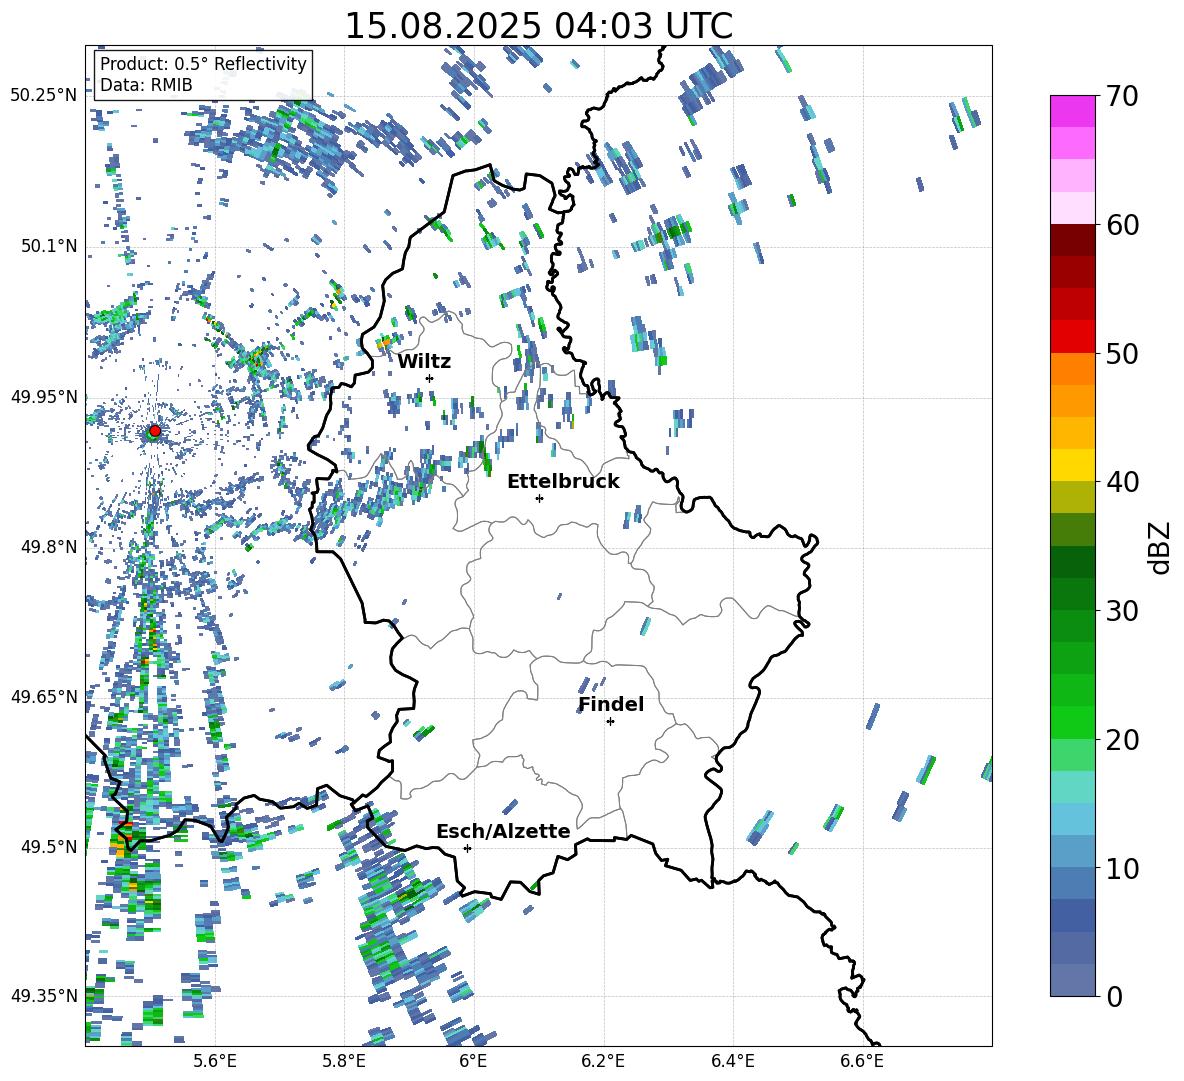Click the 30 colorbar tick label
The width and height of the screenshot is (1184, 1081).
1122,611
